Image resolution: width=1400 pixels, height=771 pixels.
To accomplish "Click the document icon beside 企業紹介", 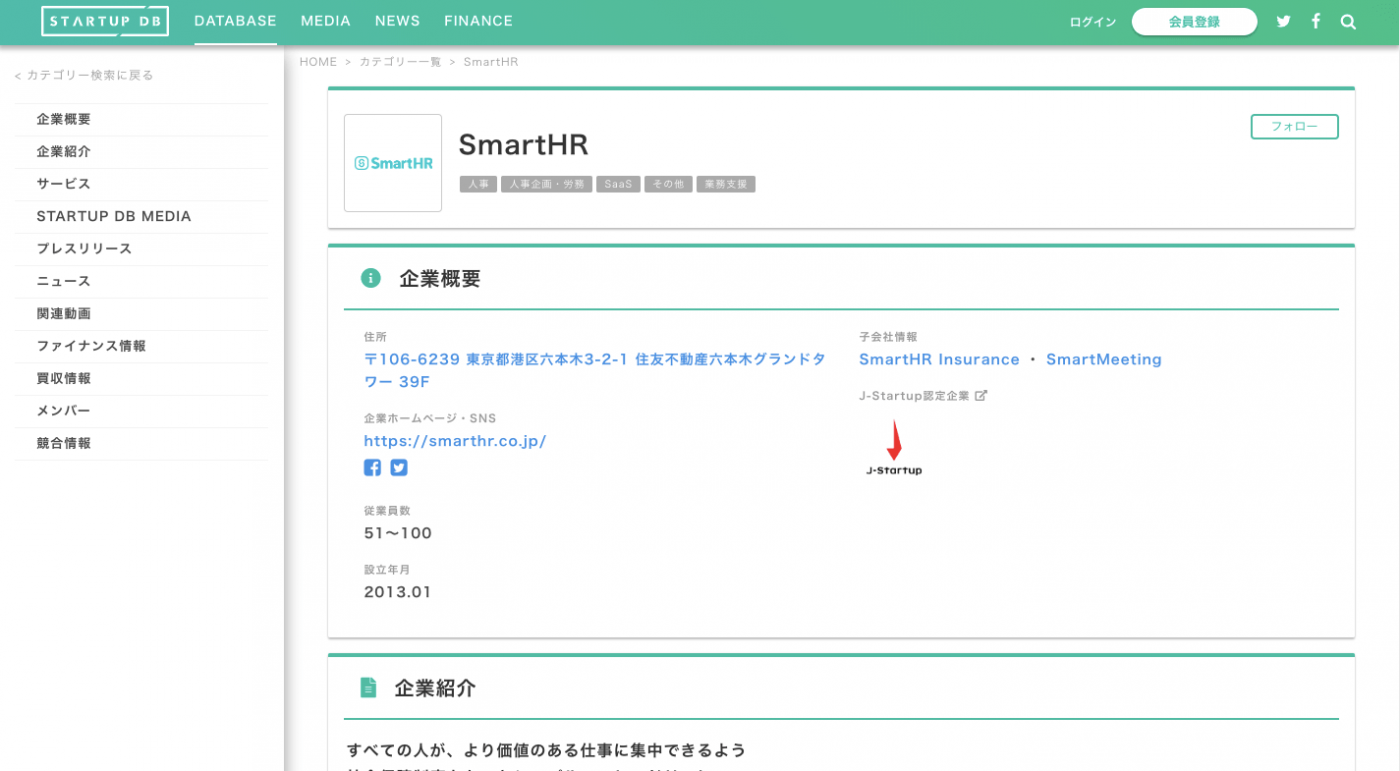I will tap(368, 688).
